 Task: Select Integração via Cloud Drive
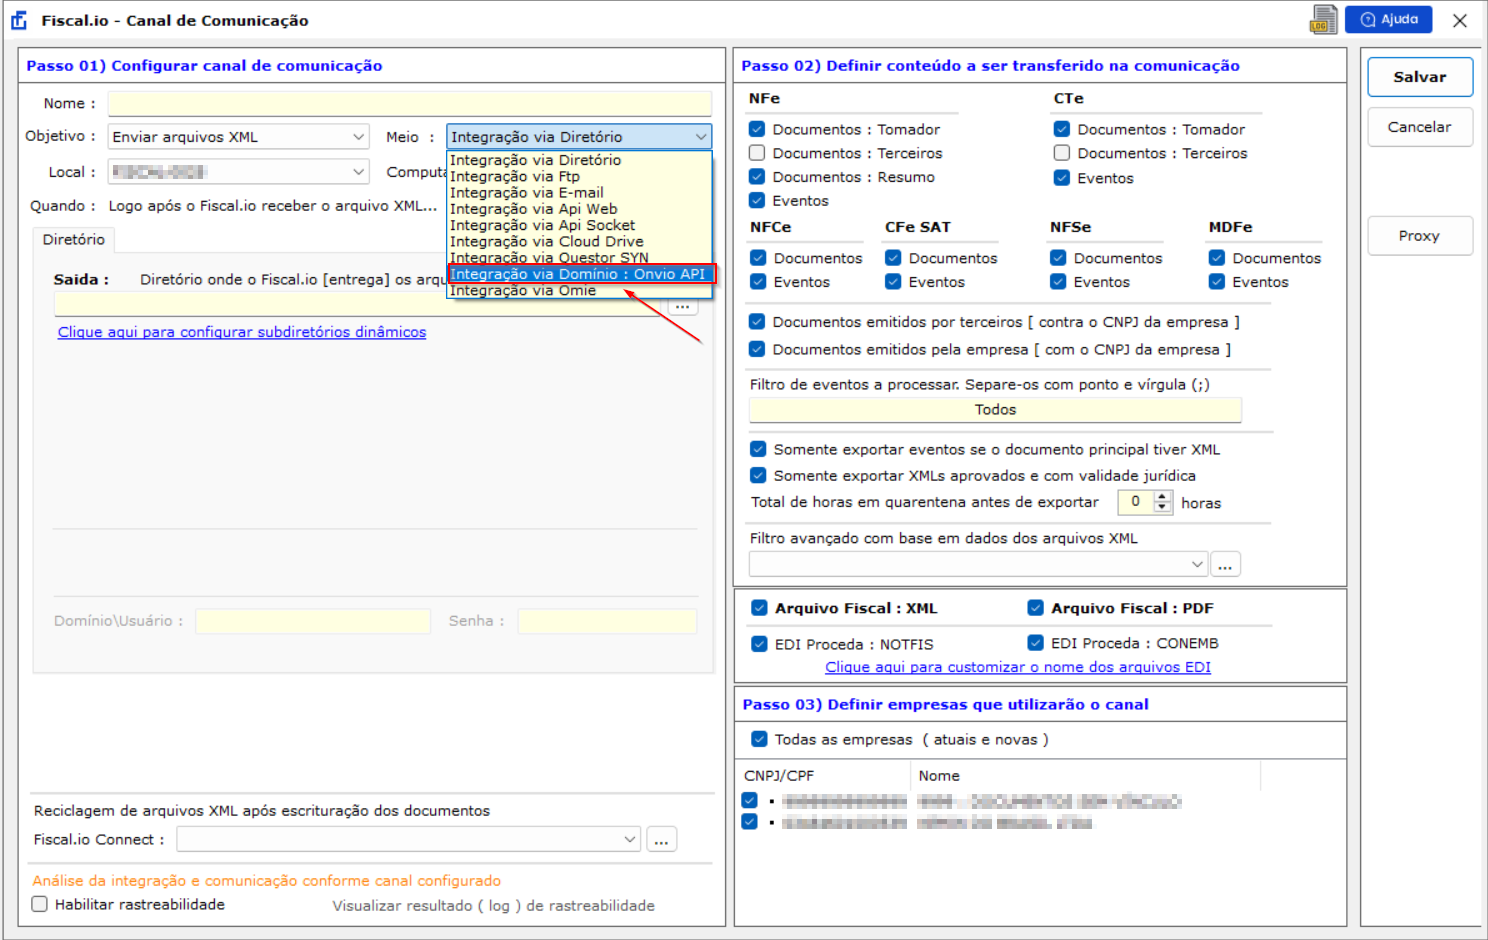coord(579,241)
